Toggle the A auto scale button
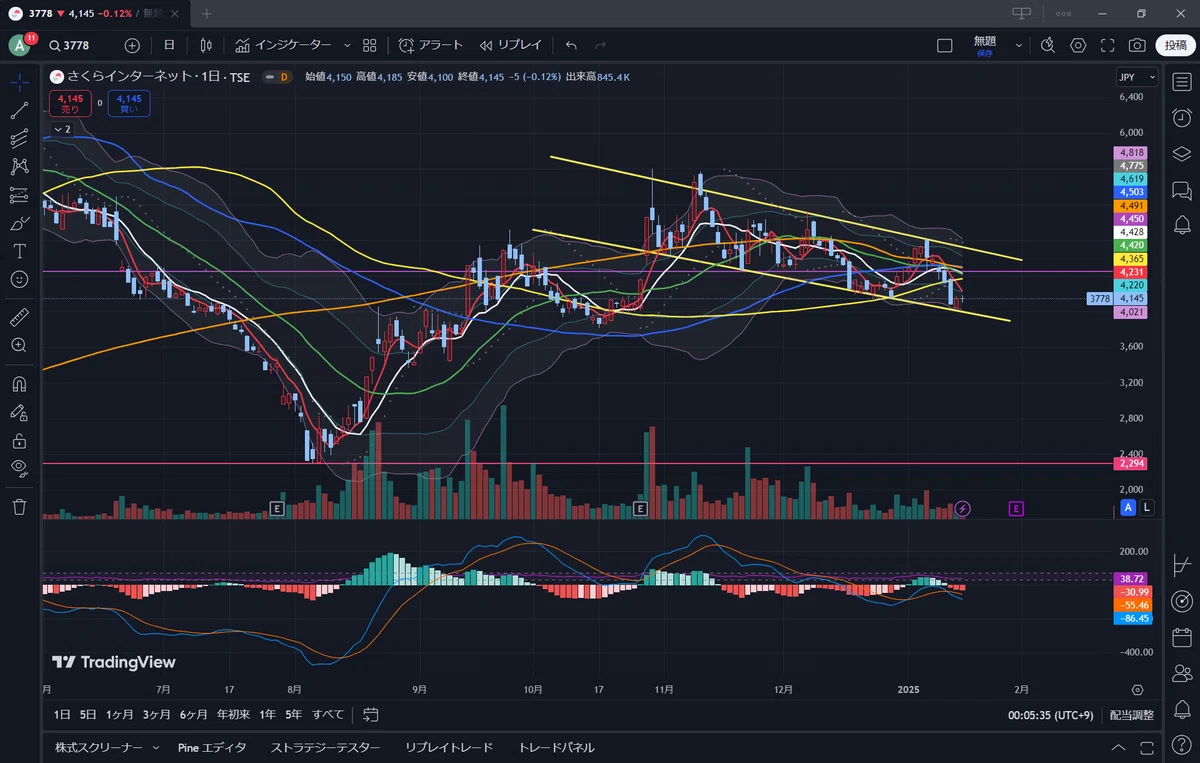The height and width of the screenshot is (763, 1200). 1128,508
